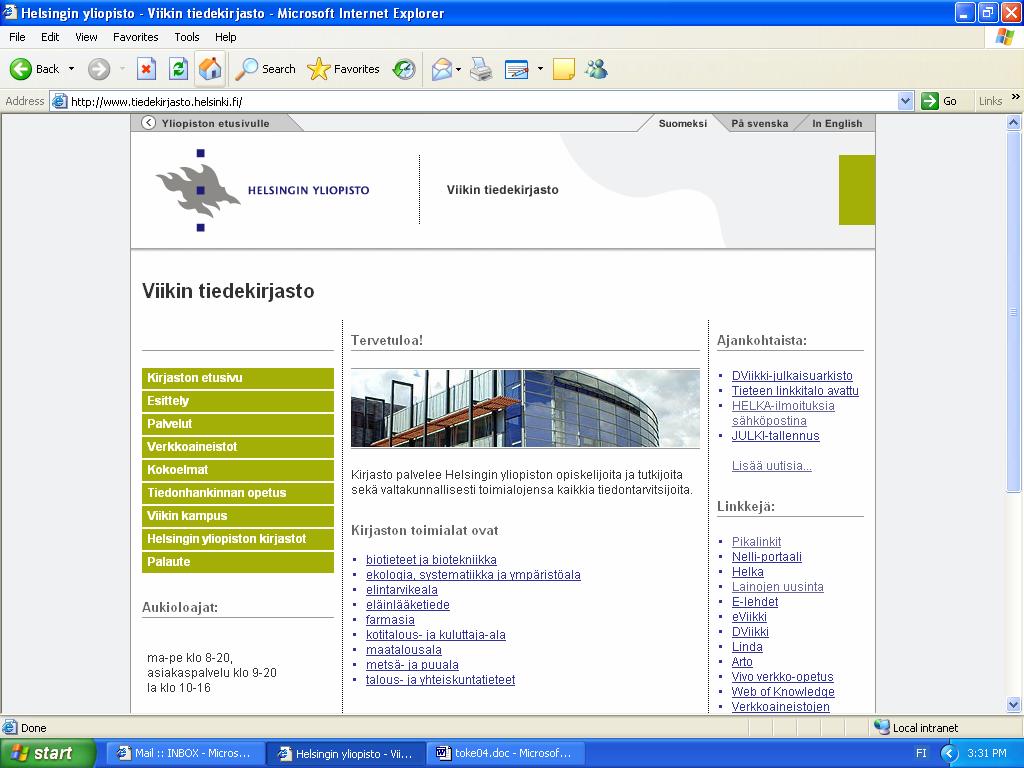Select Helsingin yliopiston kirjastot item
This screenshot has height=768, width=1024.
tap(238, 539)
